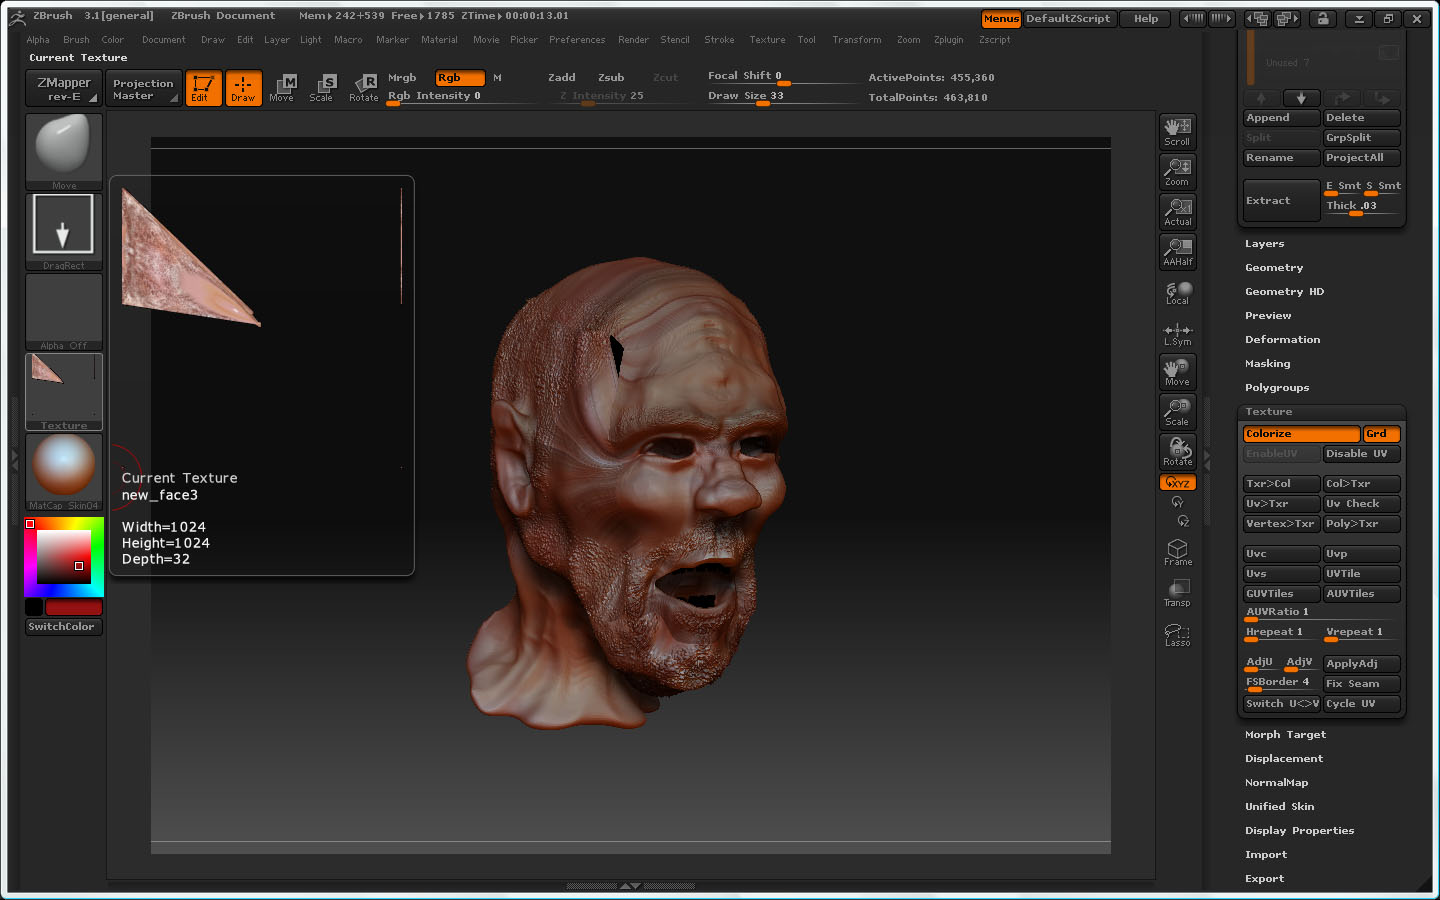The width and height of the screenshot is (1440, 900).
Task: Set canvas to AAHalf size
Action: [1178, 252]
